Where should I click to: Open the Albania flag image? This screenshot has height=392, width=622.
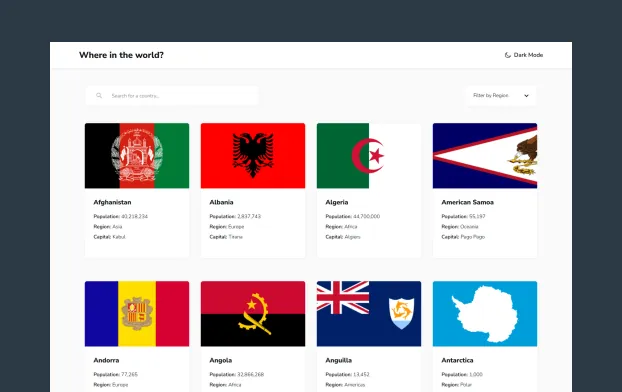click(x=253, y=156)
